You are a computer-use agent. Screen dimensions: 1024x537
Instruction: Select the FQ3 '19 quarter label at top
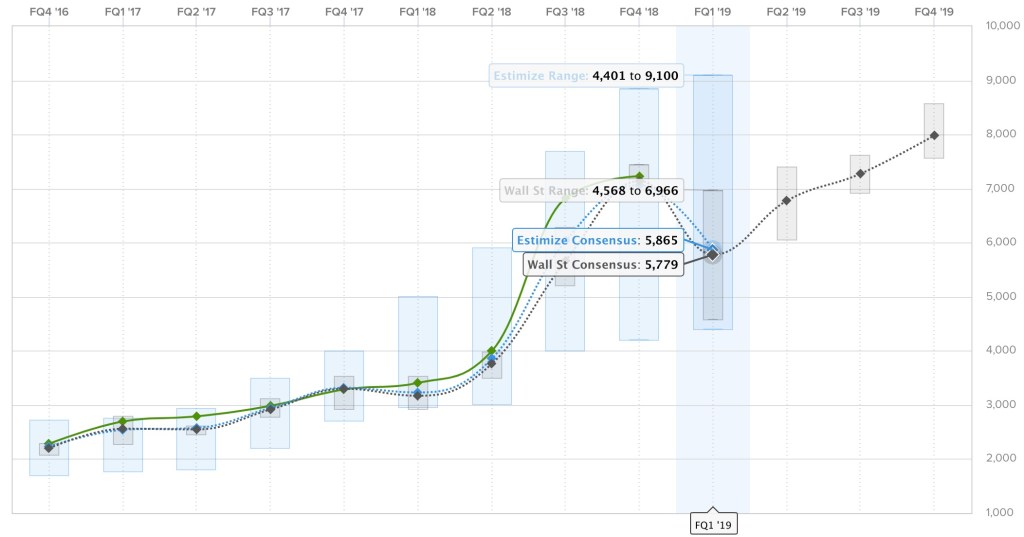coord(860,12)
